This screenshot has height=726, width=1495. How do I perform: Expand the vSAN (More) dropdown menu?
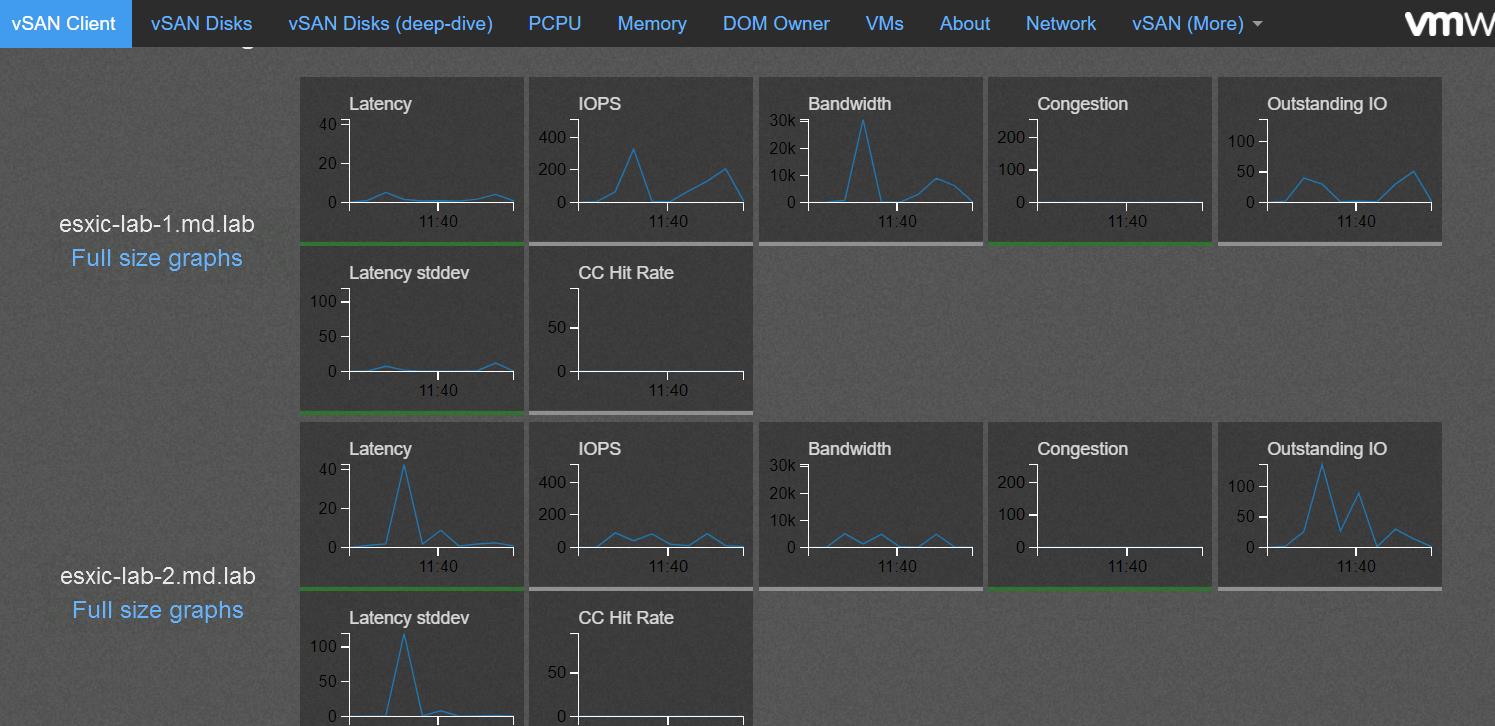(1197, 23)
